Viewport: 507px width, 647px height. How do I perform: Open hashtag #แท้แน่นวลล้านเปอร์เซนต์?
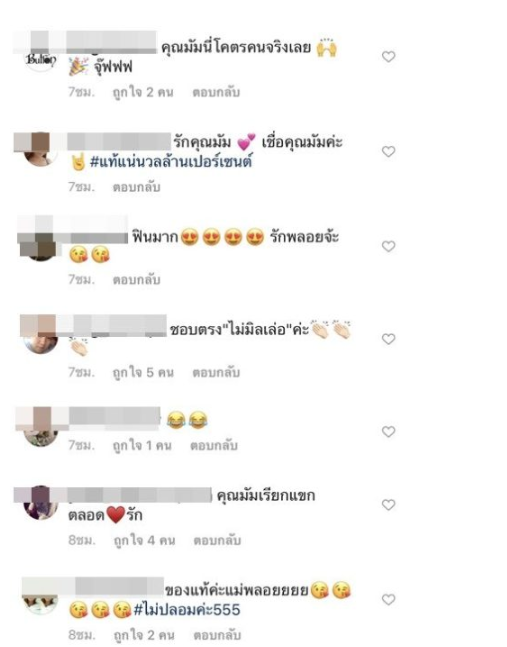[x=171, y=161]
